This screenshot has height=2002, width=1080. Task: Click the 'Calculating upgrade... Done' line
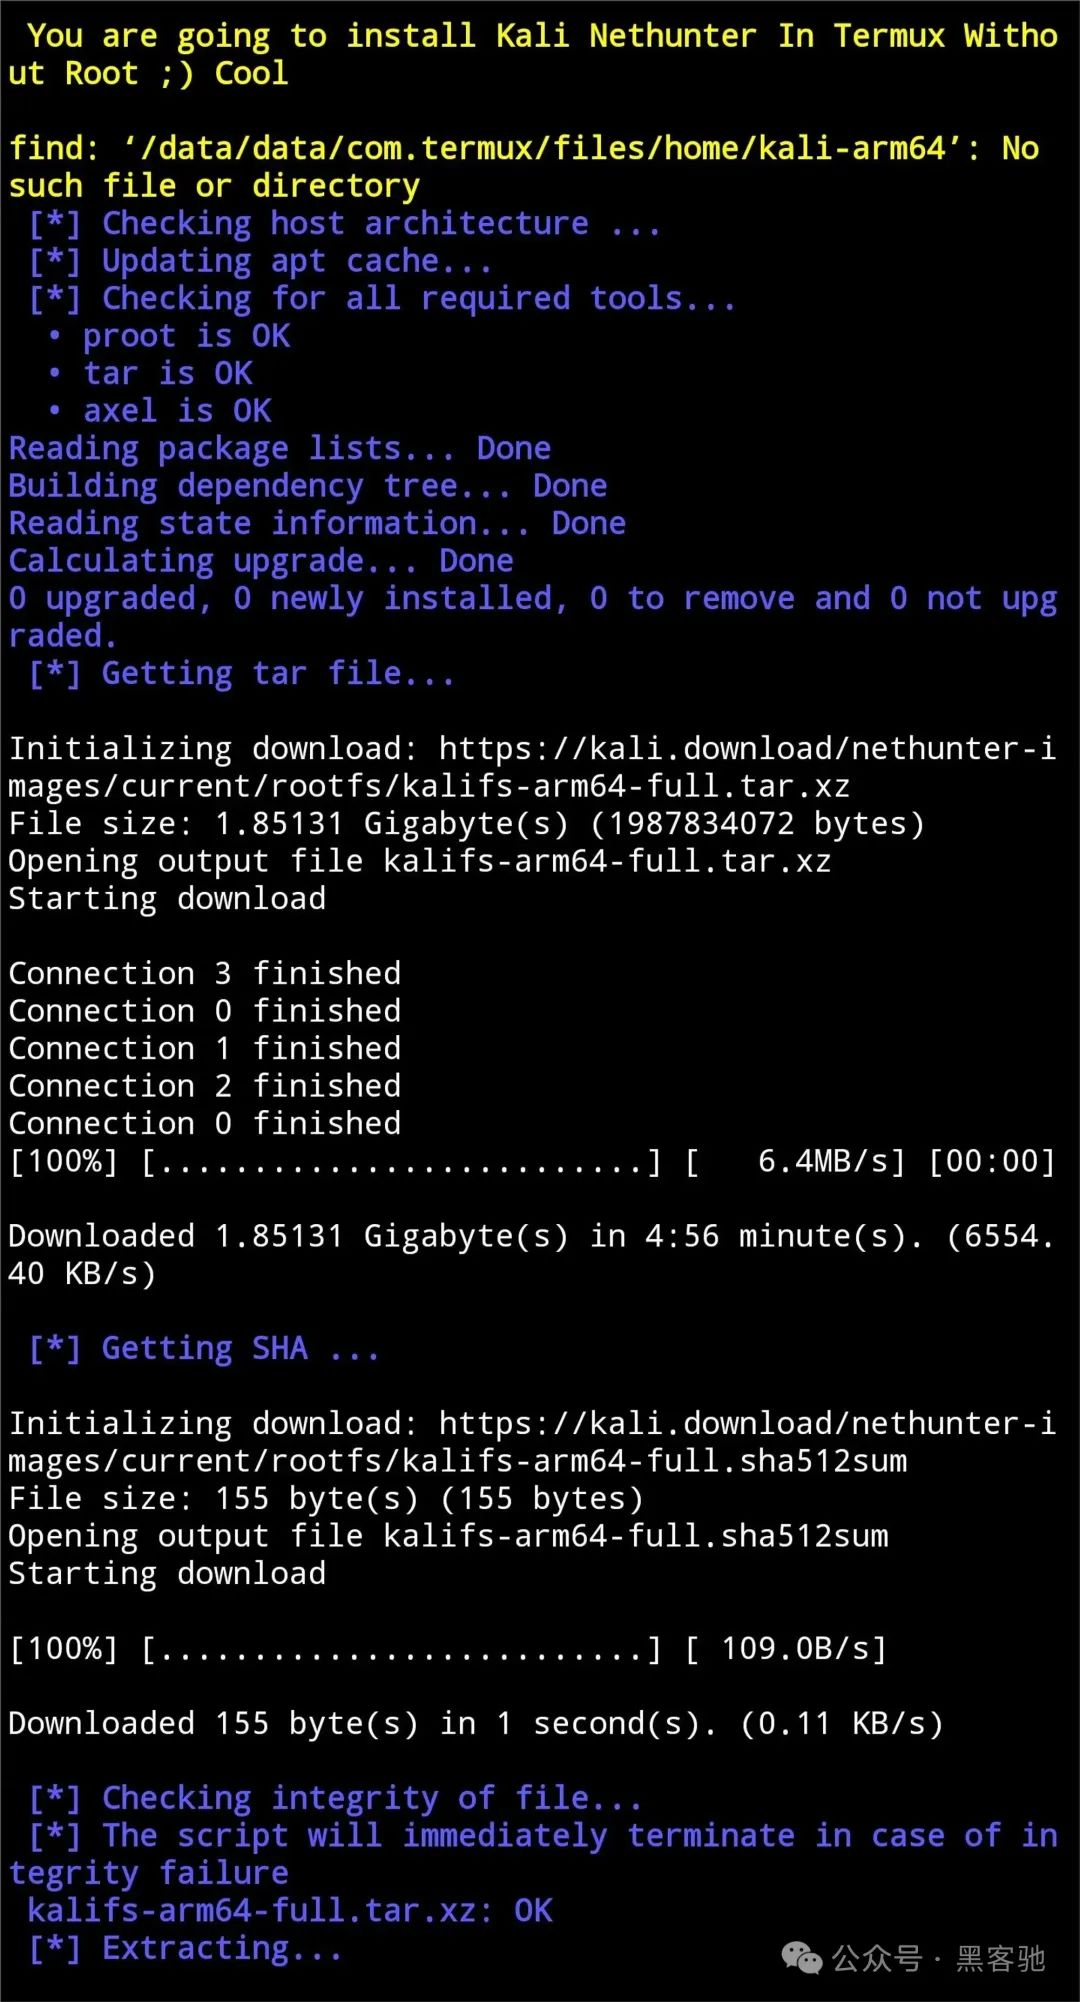click(261, 561)
